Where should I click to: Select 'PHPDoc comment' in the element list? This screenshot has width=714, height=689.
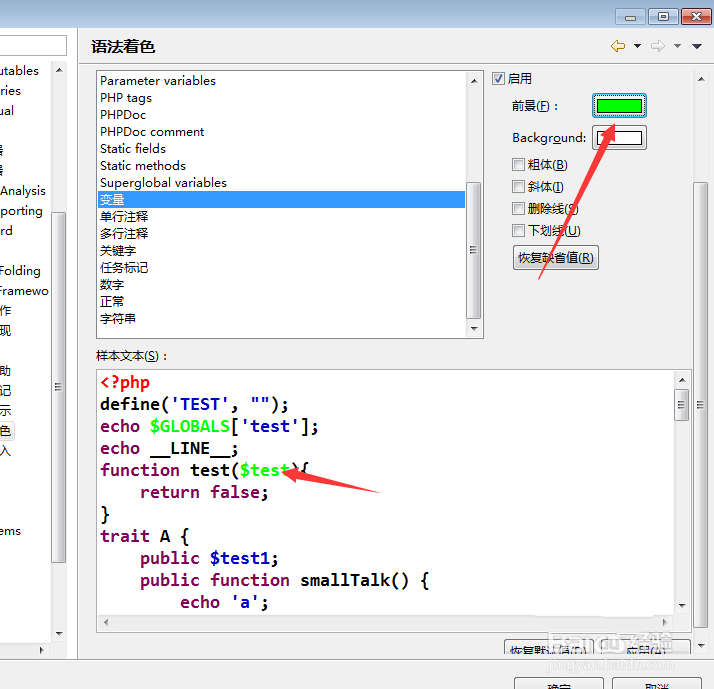[281, 132]
